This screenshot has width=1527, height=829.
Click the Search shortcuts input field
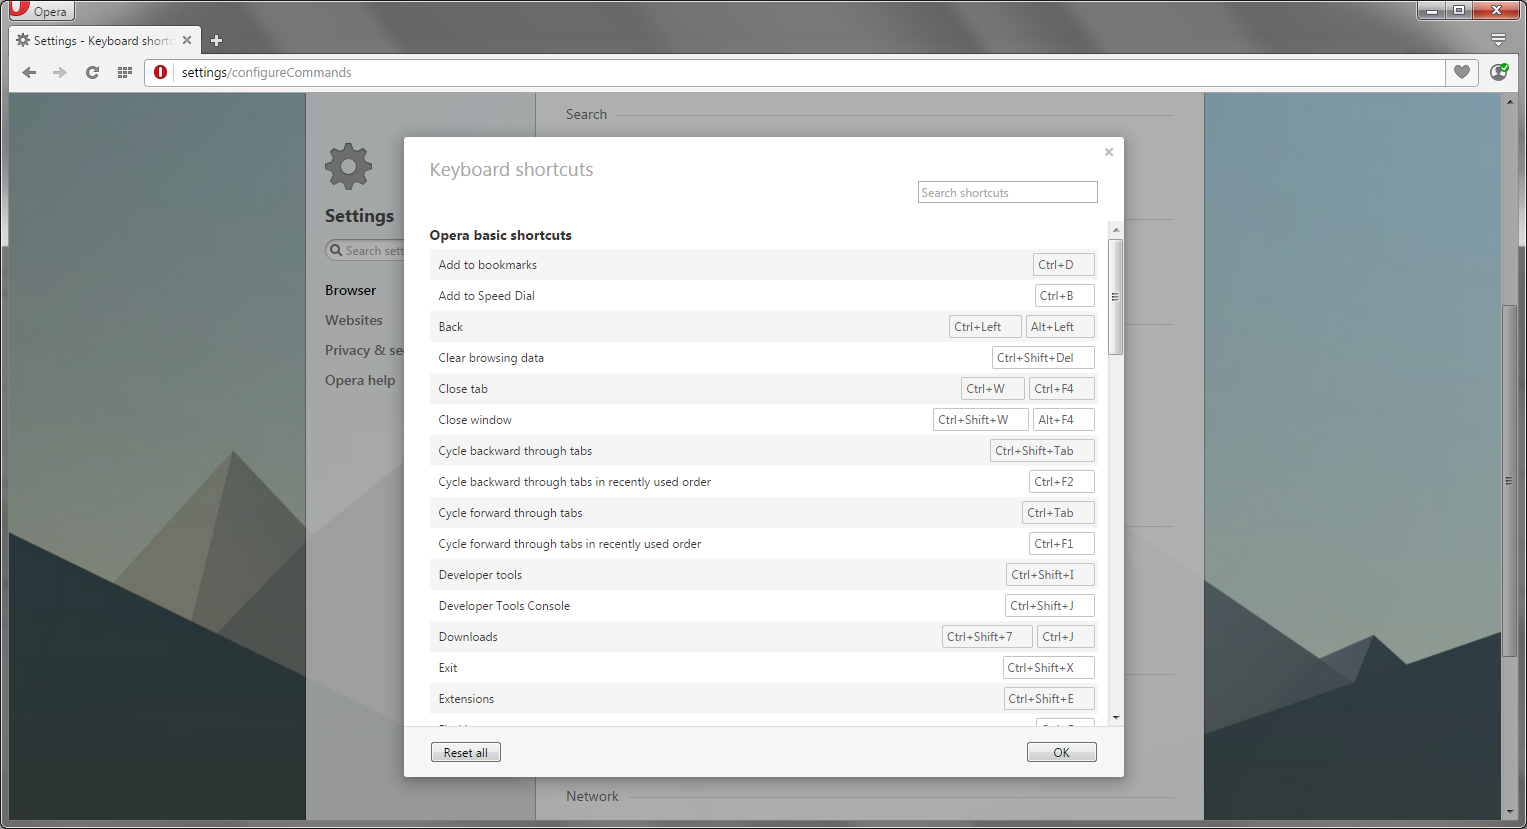tap(1007, 191)
